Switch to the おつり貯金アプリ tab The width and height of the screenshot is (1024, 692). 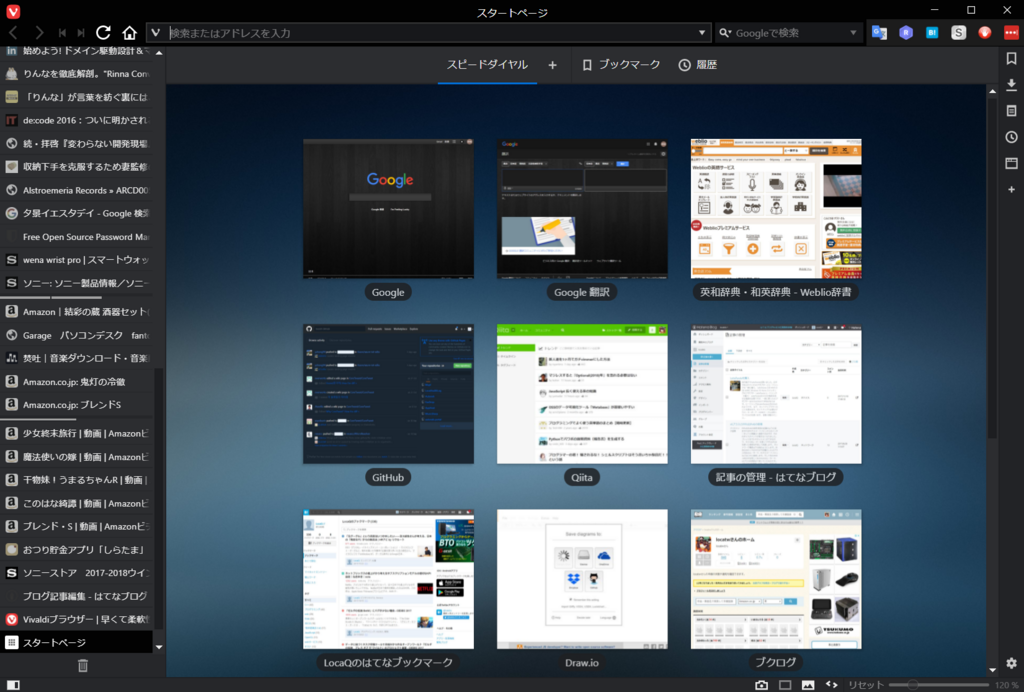click(76, 550)
